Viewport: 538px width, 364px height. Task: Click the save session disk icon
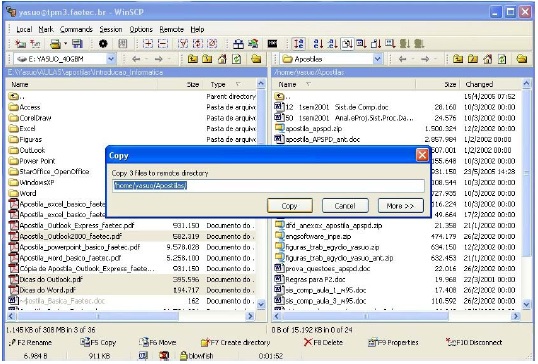coord(77,44)
